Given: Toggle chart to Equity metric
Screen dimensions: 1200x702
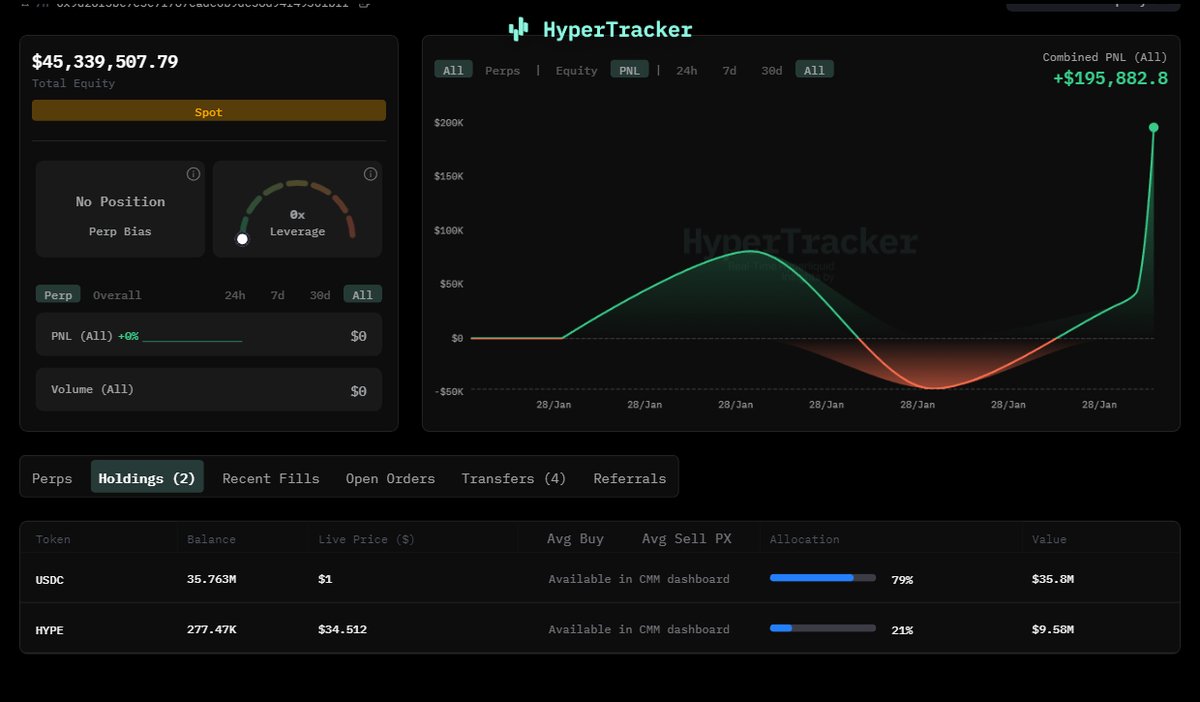Looking at the screenshot, I should (576, 70).
